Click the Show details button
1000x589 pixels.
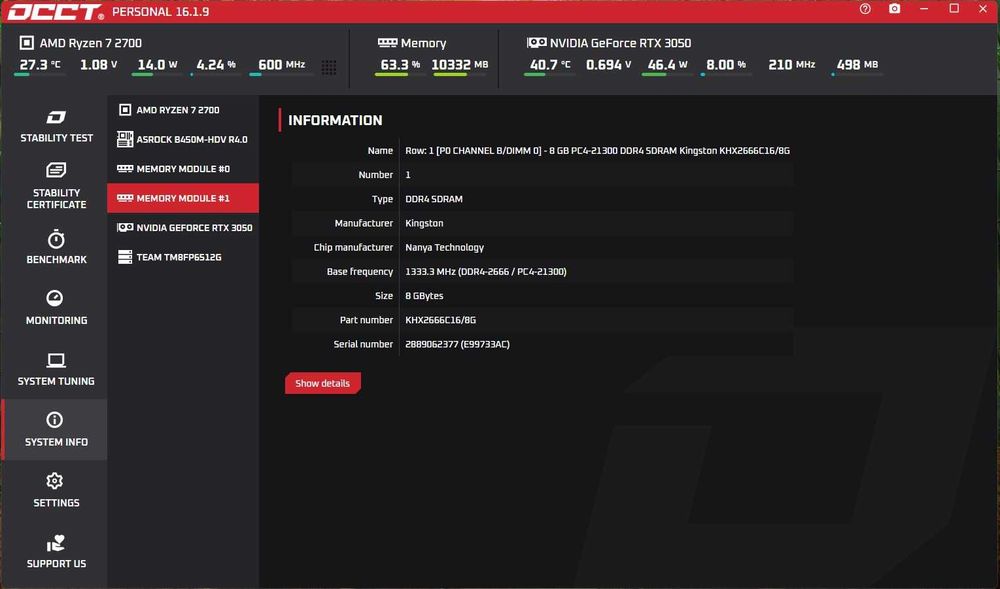(x=323, y=383)
